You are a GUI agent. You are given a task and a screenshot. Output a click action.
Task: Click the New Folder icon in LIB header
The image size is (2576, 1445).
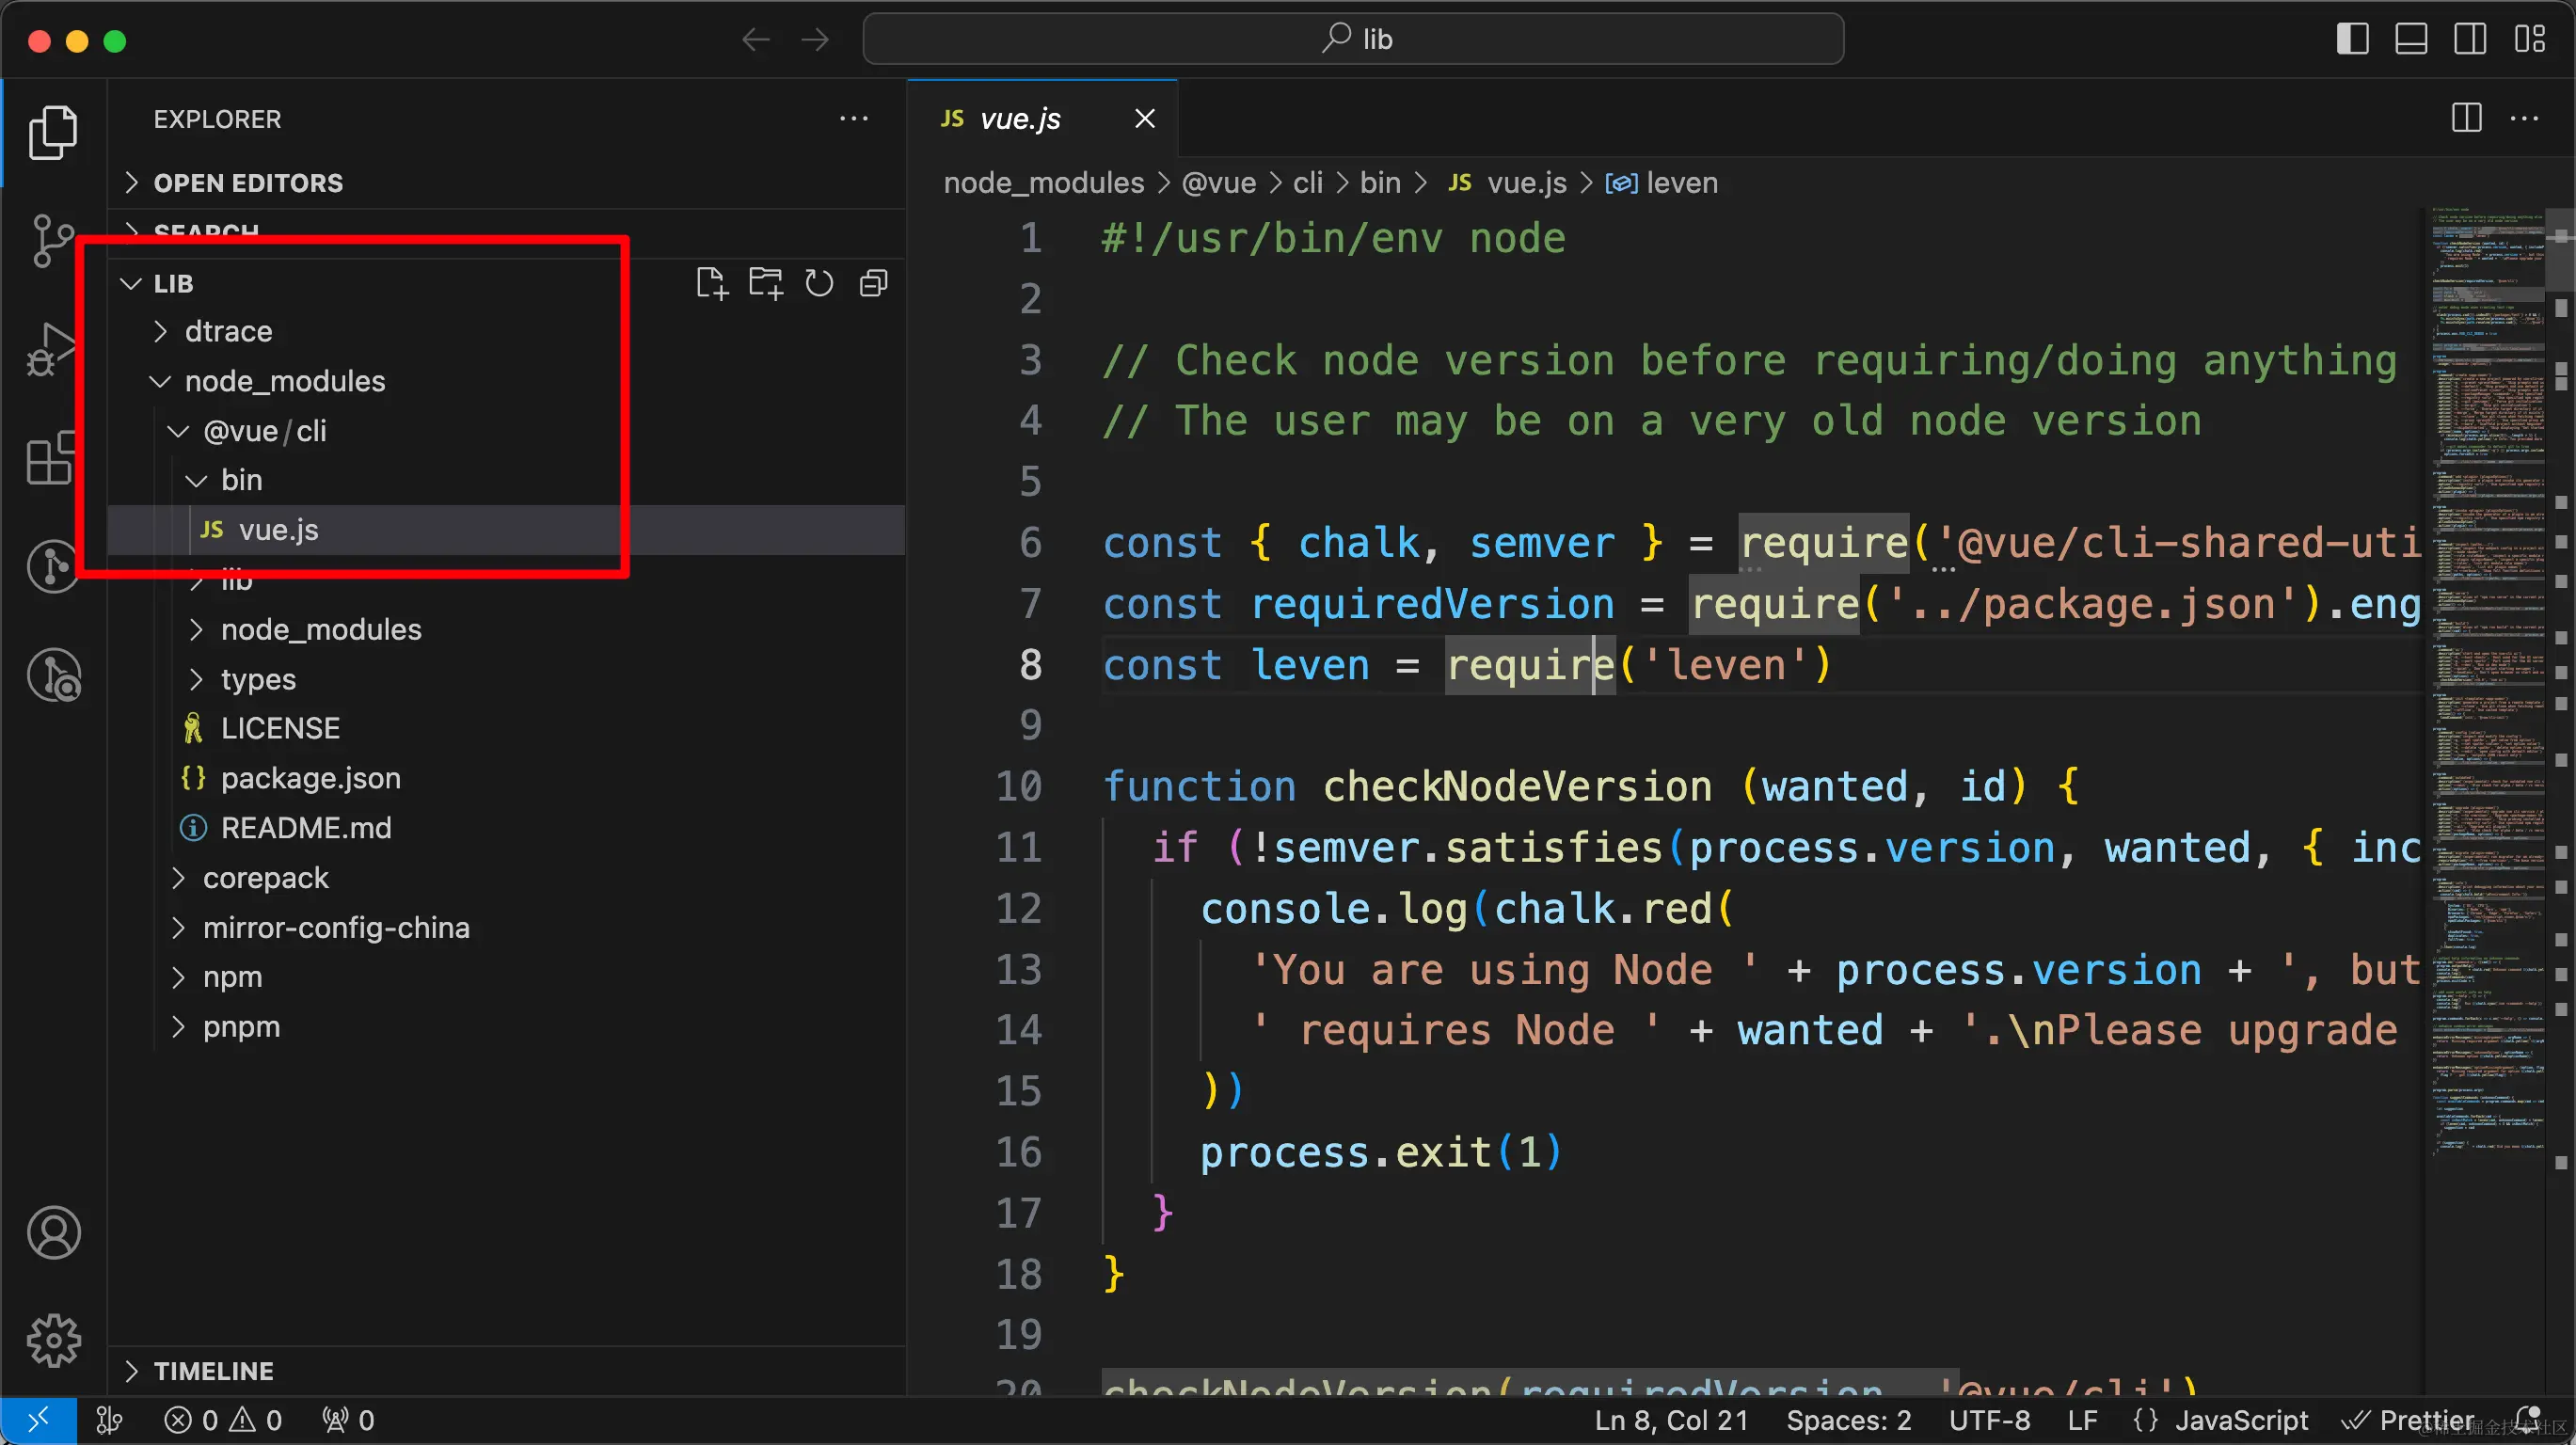[765, 283]
